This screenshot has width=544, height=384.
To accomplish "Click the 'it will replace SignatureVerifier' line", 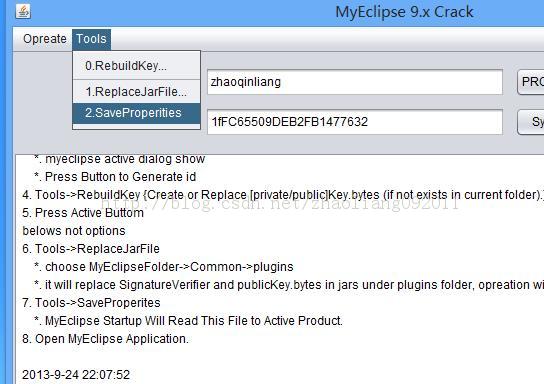I will point(289,285).
